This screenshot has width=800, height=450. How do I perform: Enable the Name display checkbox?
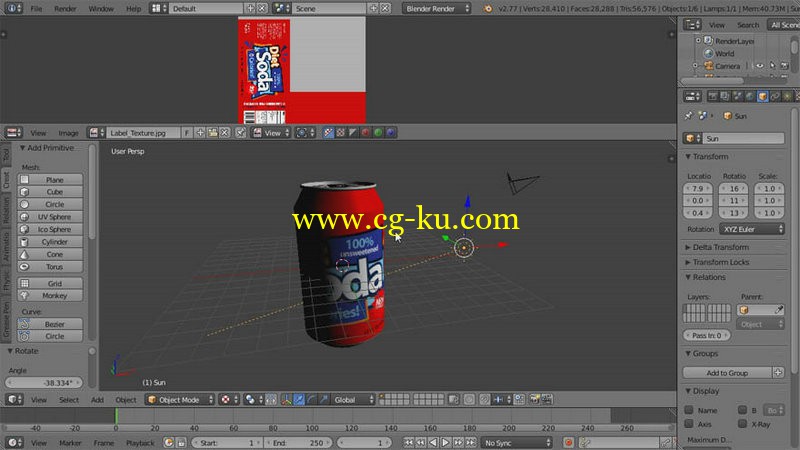[689, 410]
